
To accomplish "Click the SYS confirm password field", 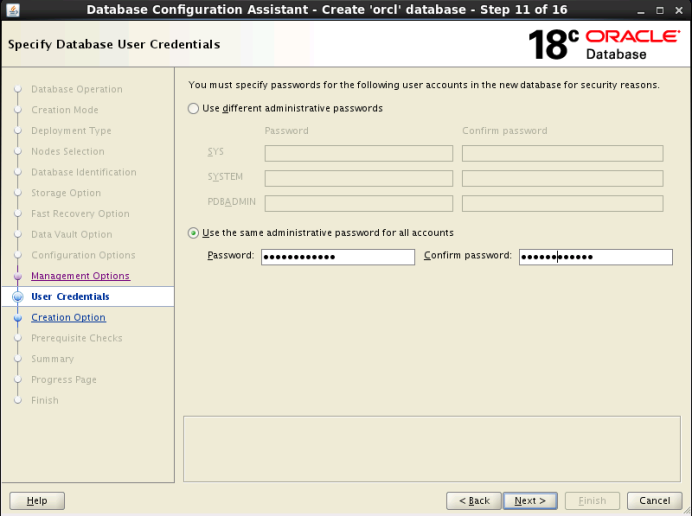I will pos(563,154).
